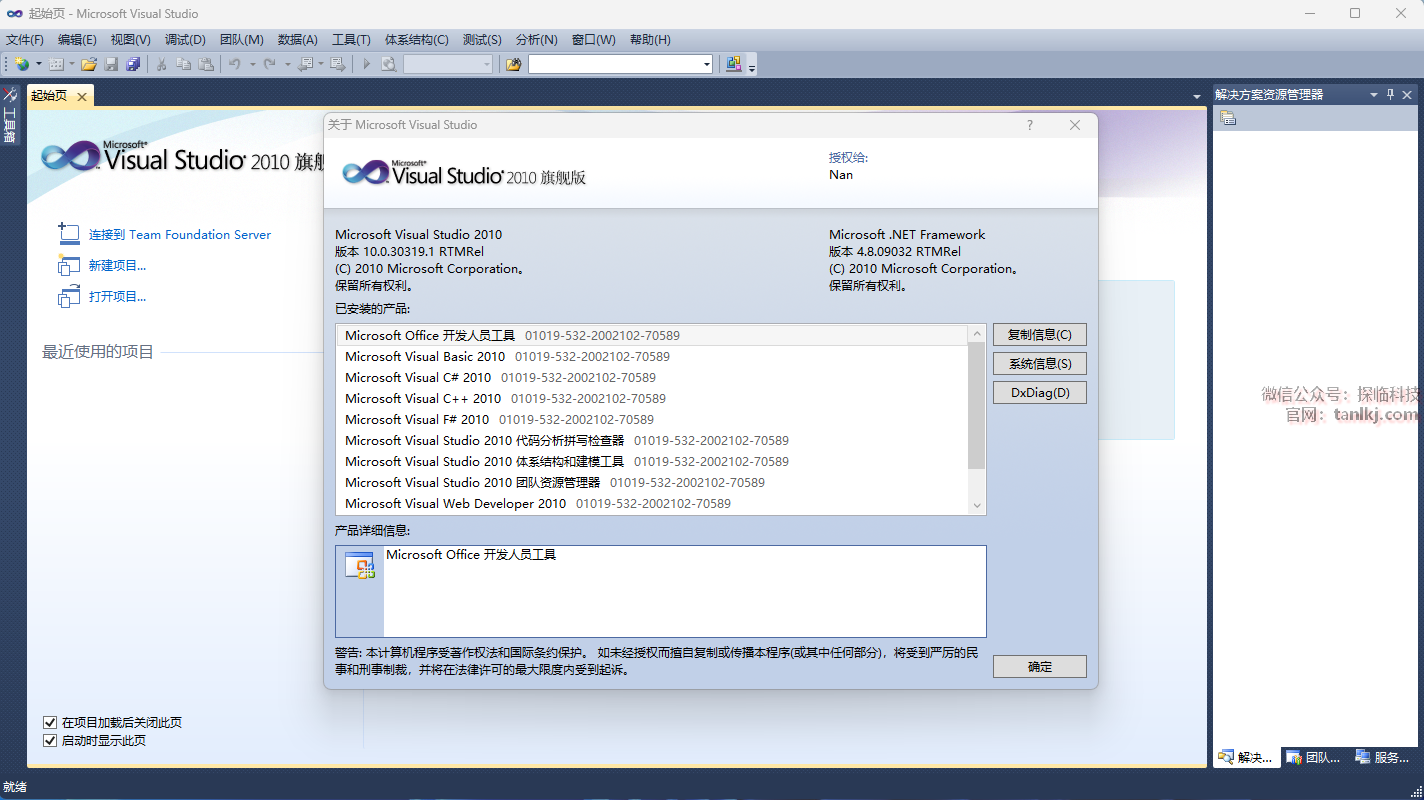Open the 帮助(H) menu

(x=650, y=40)
